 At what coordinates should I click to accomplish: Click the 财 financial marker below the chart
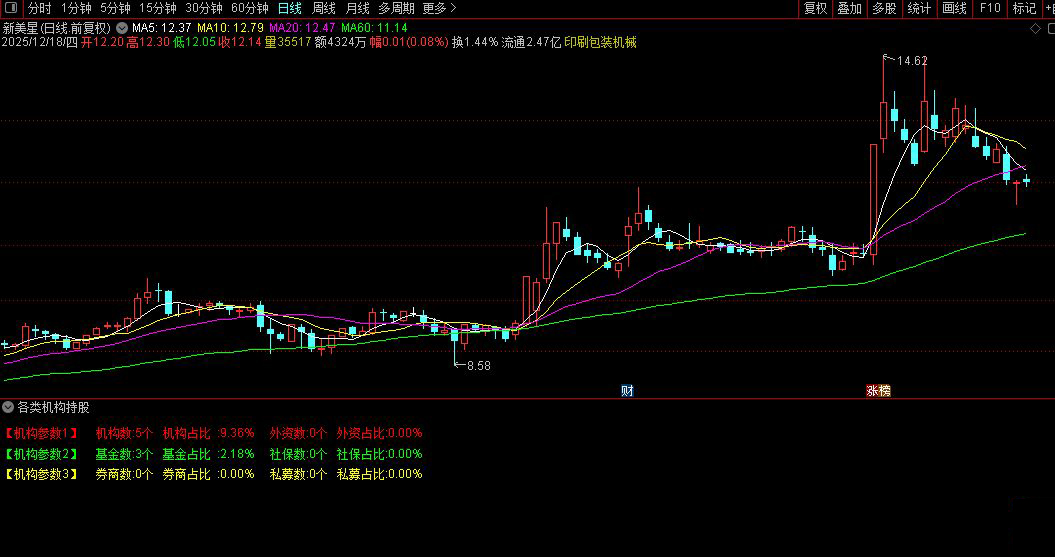pyautogui.click(x=627, y=391)
